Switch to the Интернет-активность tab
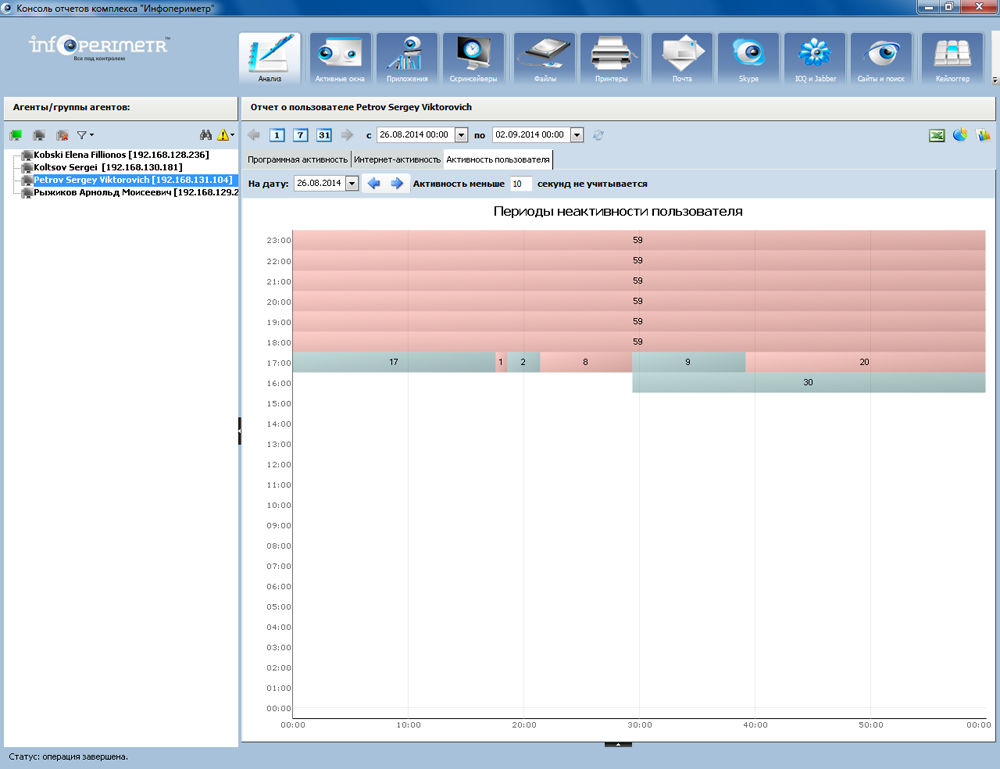 pyautogui.click(x=397, y=159)
